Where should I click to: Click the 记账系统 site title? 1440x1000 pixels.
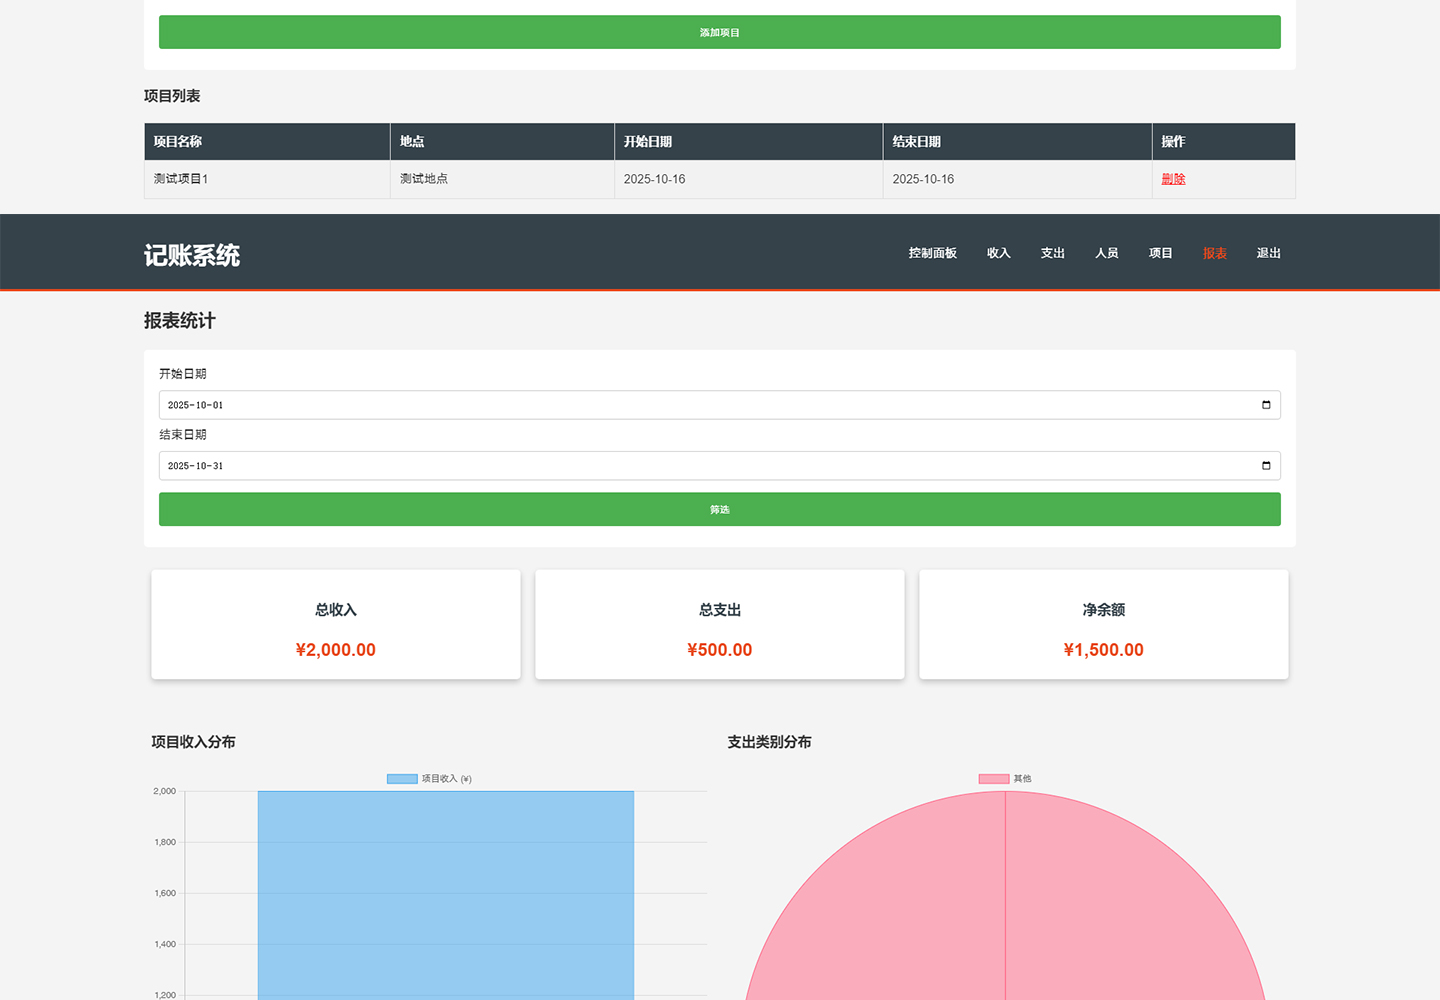[192, 256]
